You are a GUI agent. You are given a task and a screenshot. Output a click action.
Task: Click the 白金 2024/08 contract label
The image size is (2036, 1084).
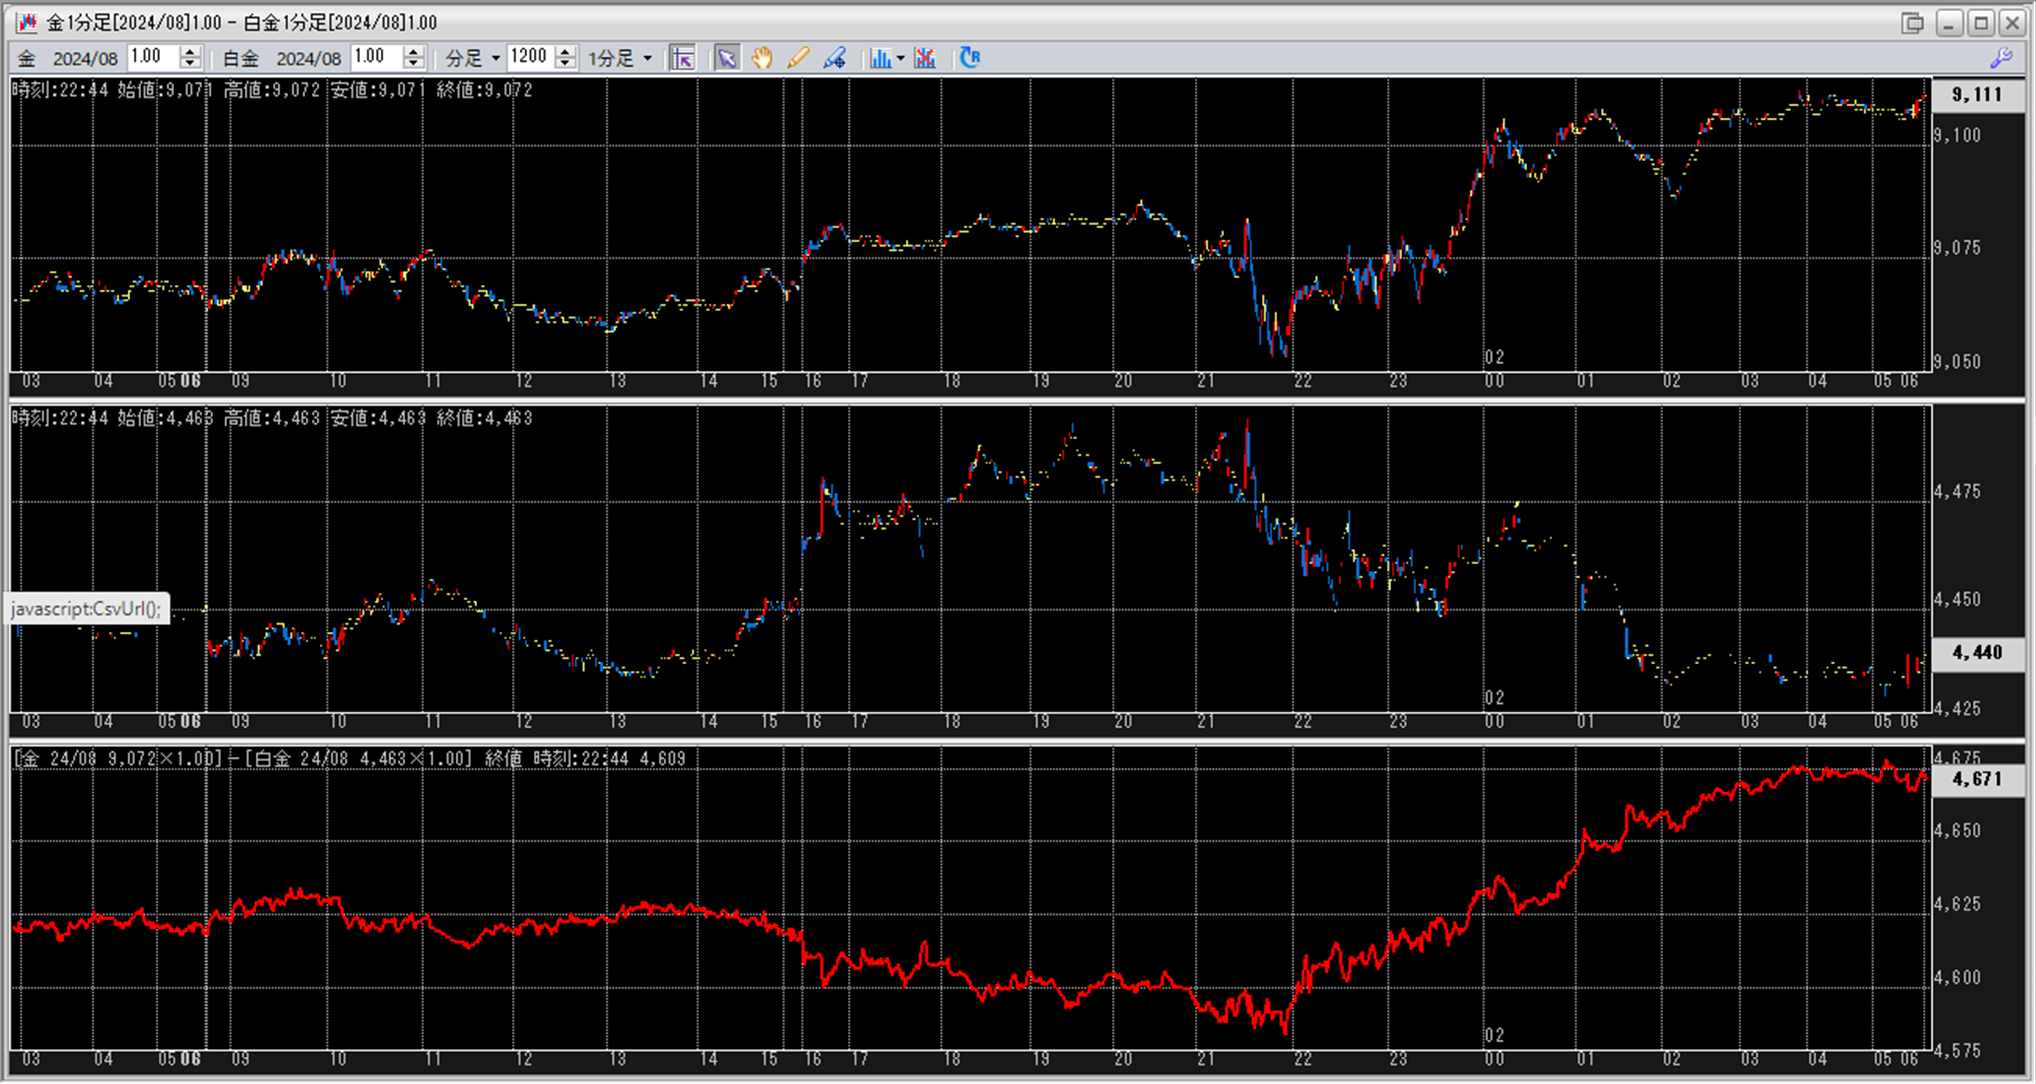coord(308,58)
